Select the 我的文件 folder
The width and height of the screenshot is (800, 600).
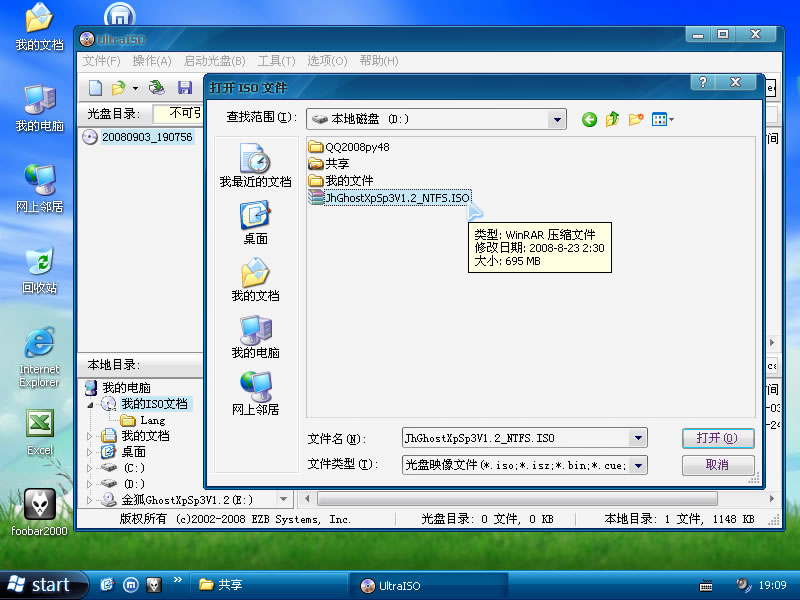[341, 181]
